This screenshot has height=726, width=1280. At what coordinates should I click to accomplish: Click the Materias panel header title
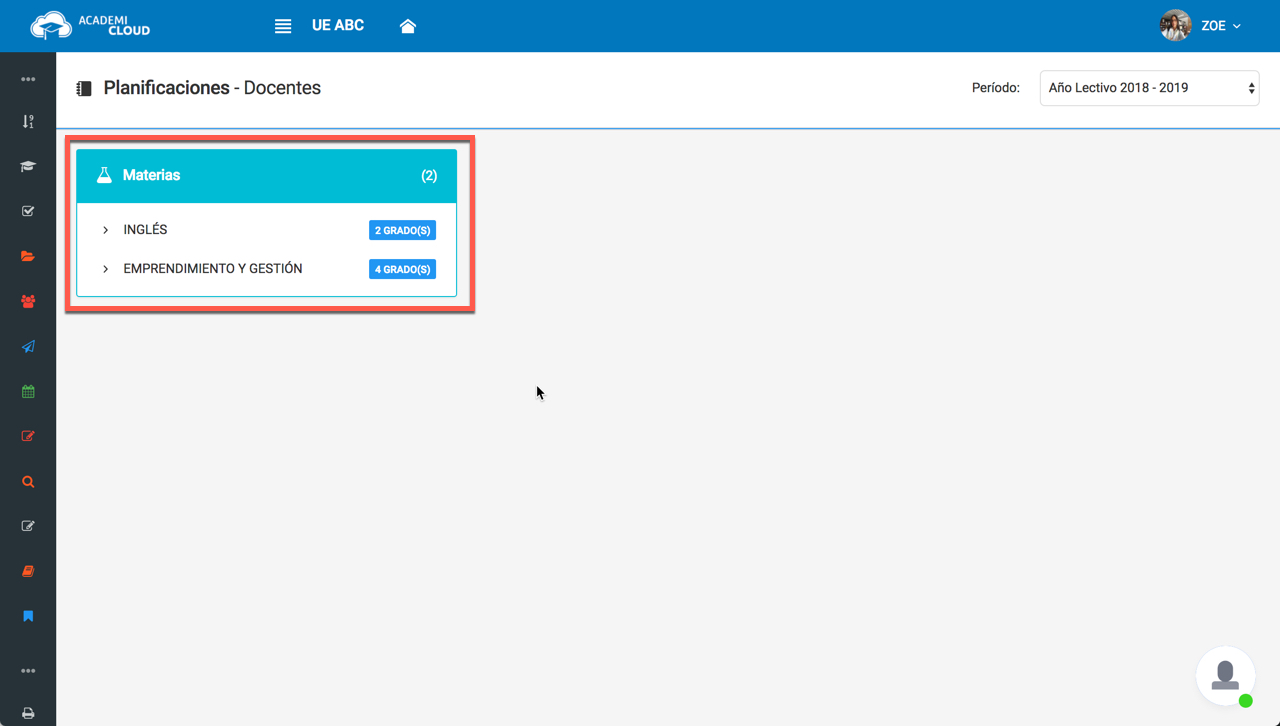tap(151, 175)
